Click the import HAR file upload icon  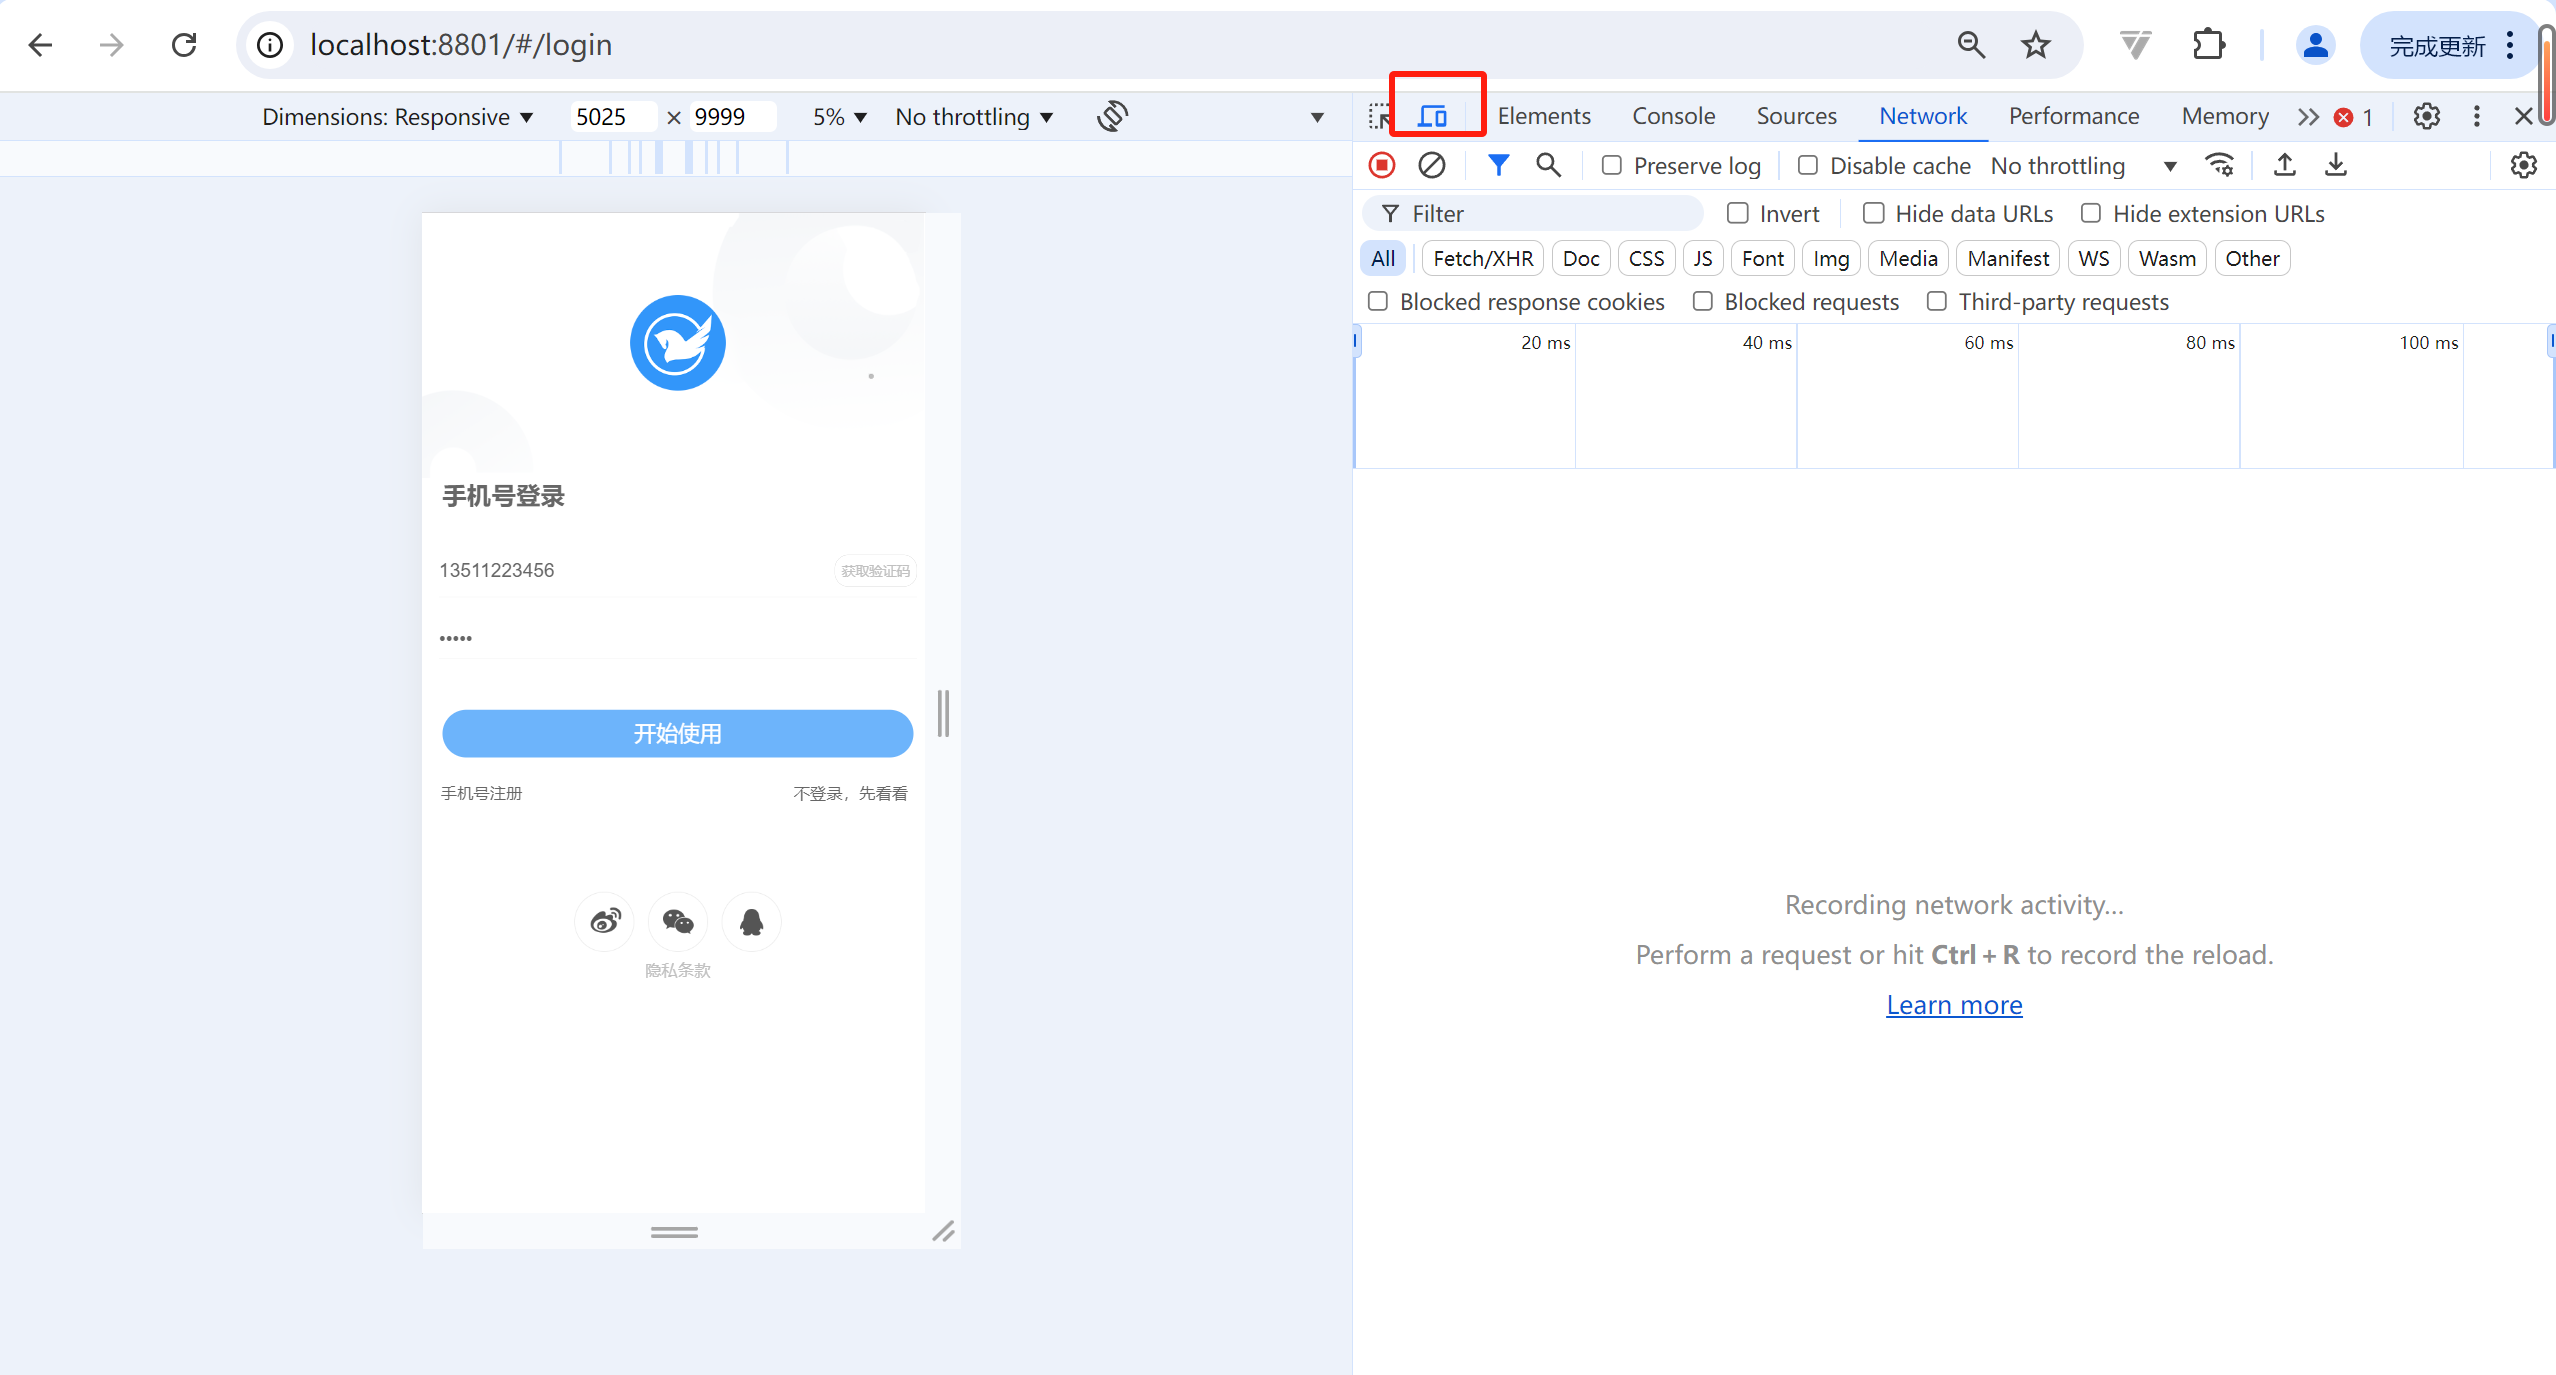point(2284,165)
